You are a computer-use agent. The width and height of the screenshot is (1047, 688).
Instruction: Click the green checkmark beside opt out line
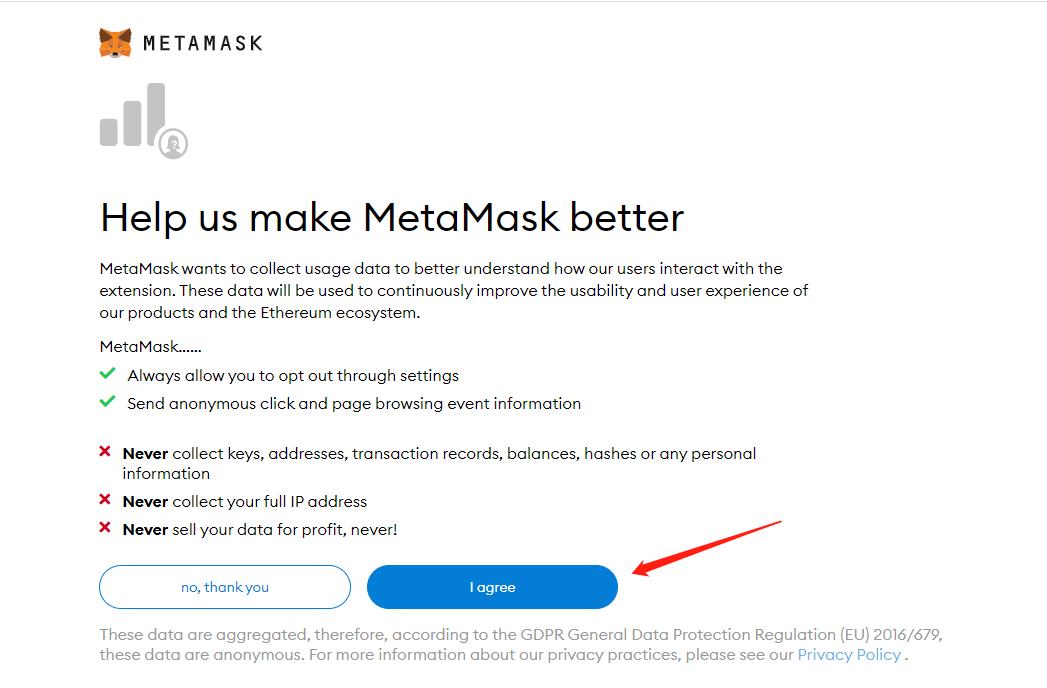click(107, 375)
